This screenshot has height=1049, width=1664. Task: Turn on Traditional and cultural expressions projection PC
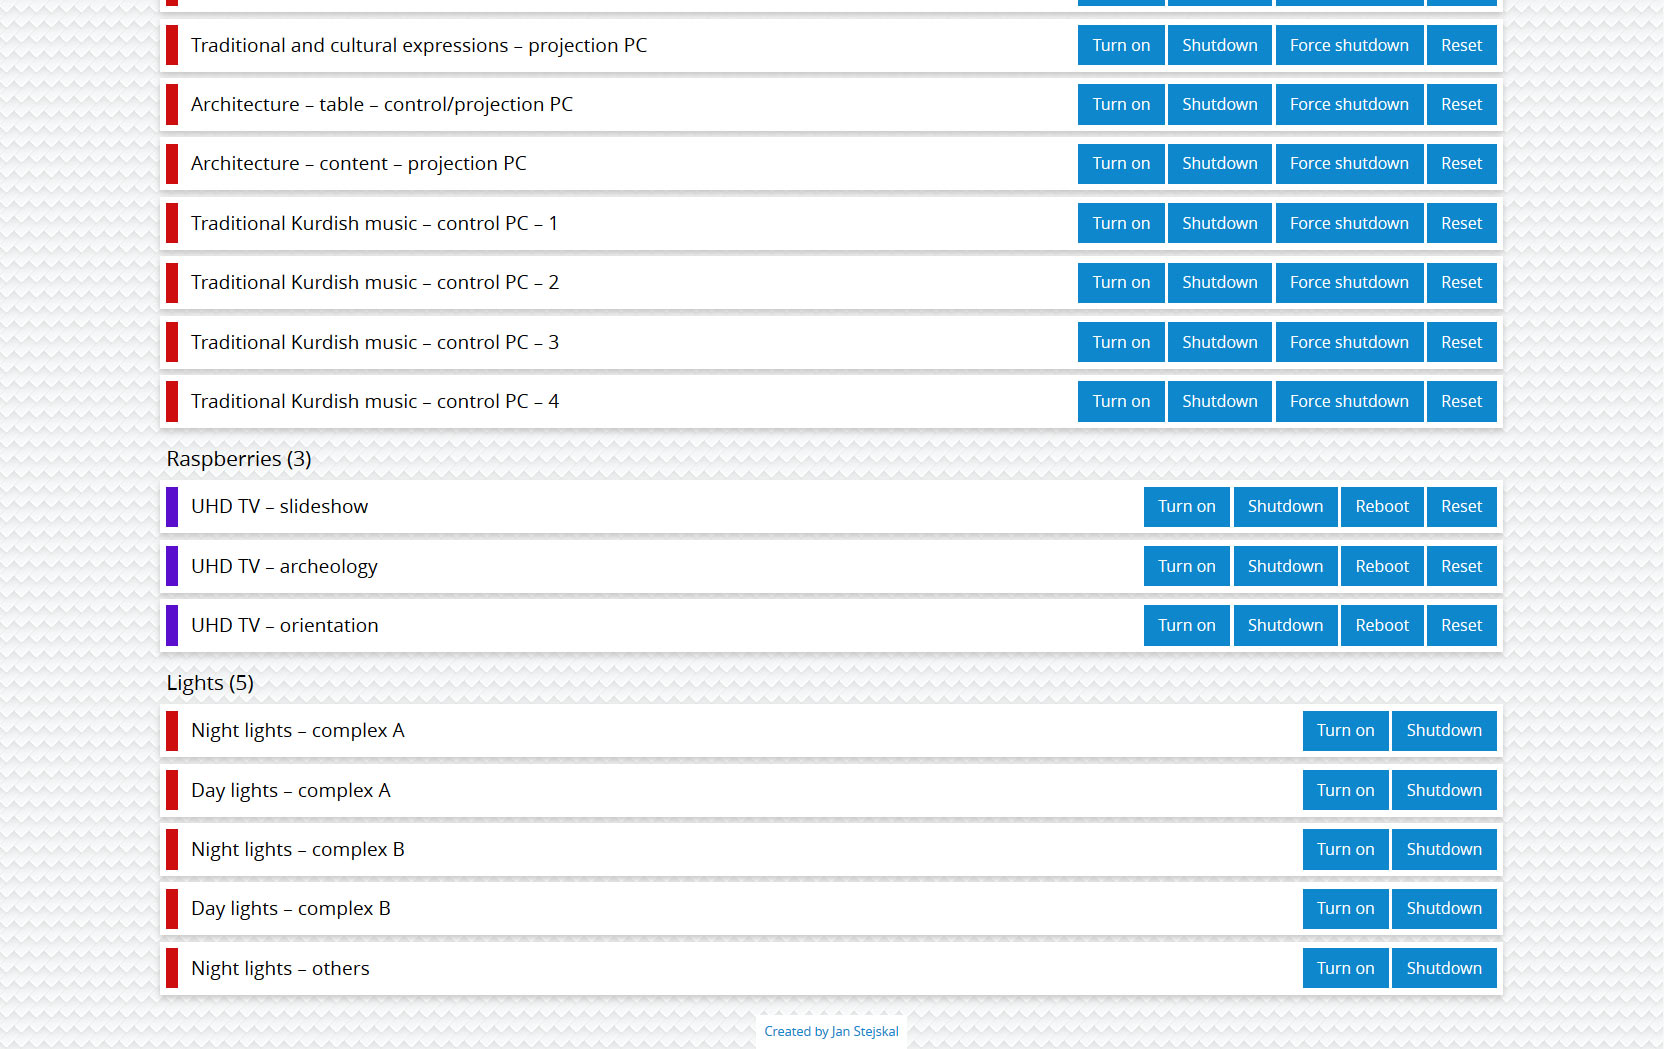pos(1121,45)
